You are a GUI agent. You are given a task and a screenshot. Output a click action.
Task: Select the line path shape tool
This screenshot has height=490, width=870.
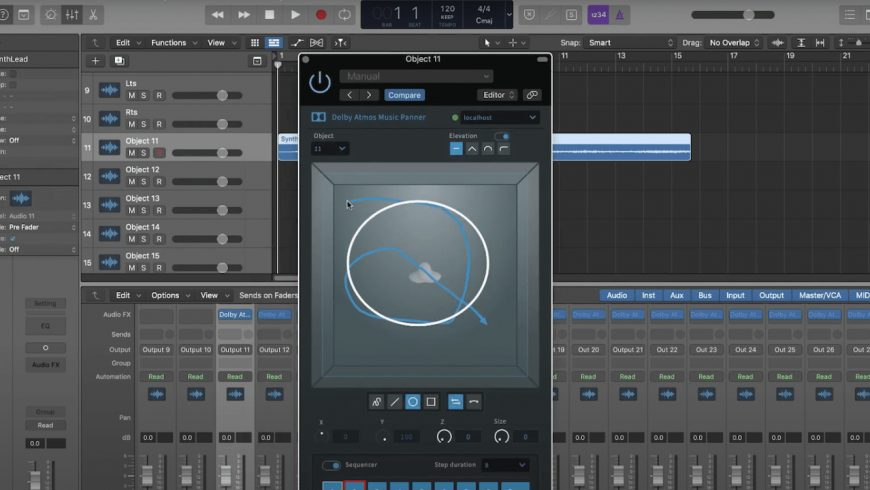click(394, 402)
